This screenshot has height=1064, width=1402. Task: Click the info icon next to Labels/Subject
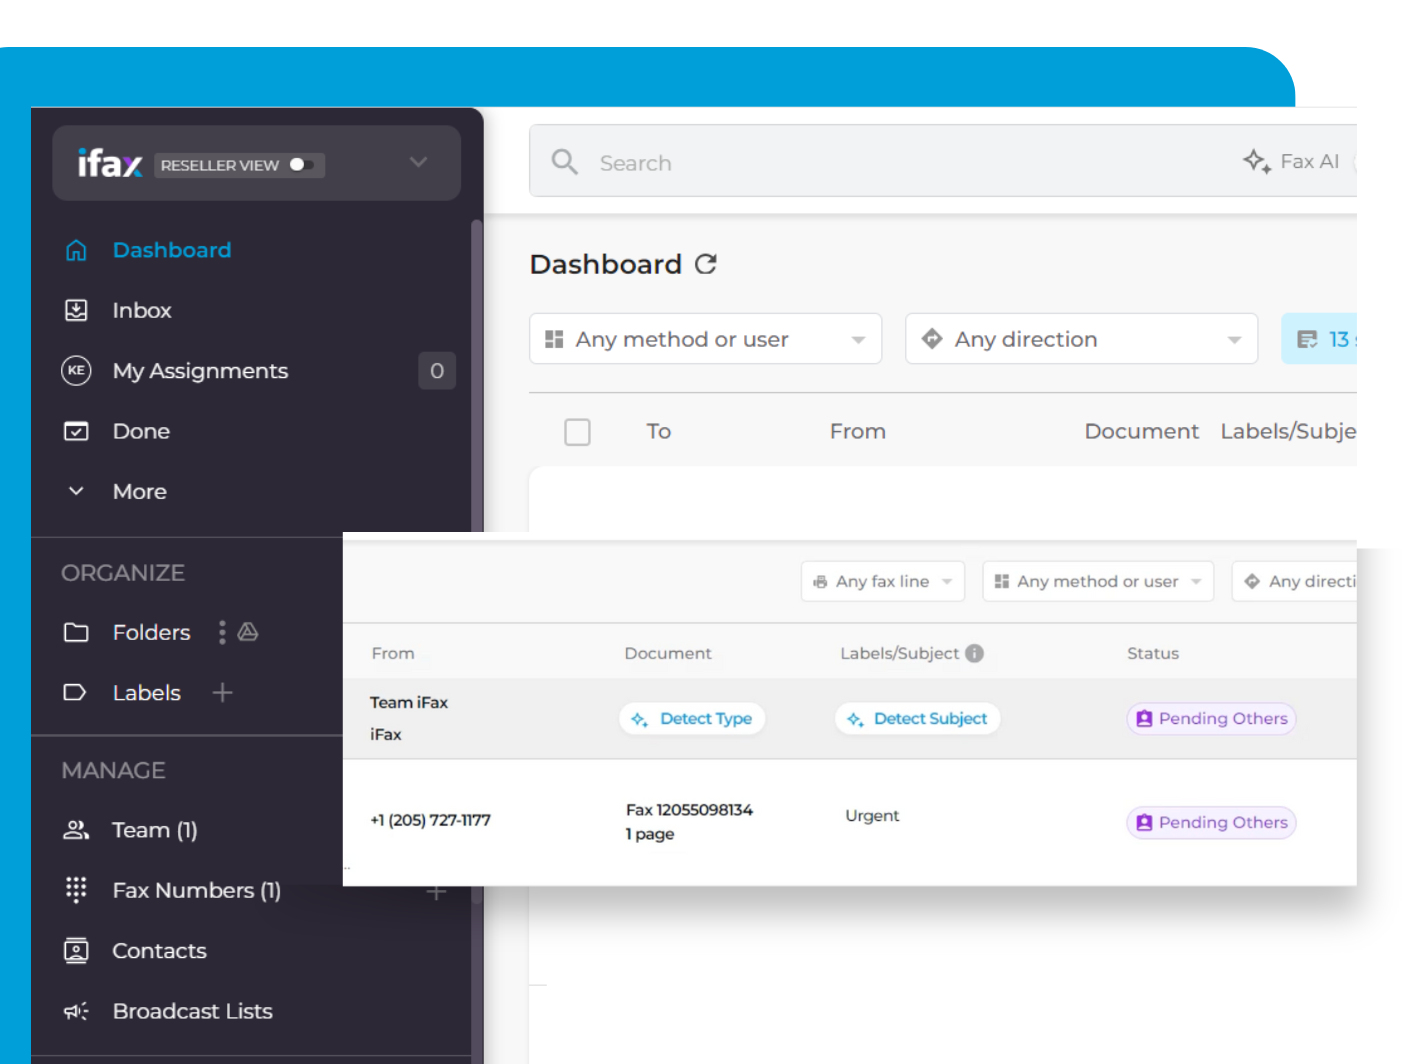(x=975, y=653)
